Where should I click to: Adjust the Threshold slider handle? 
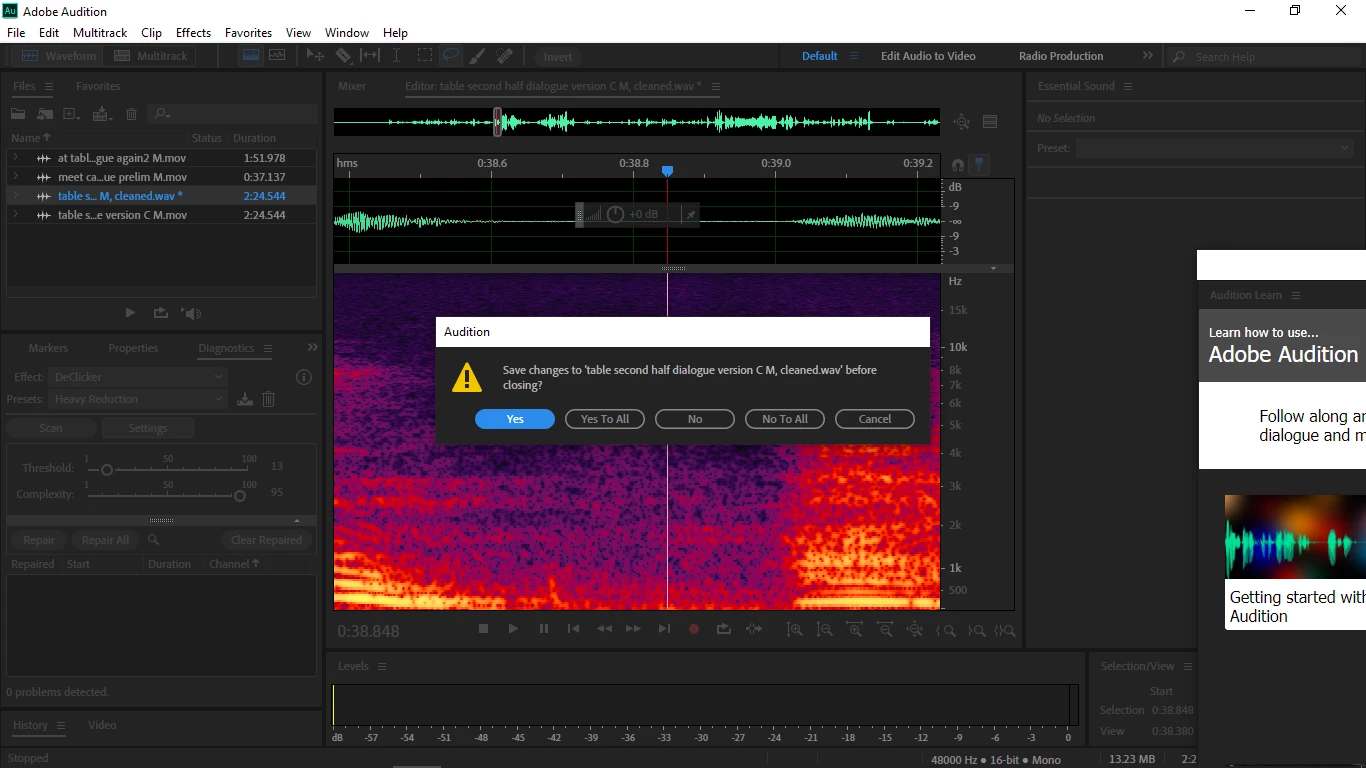[106, 470]
